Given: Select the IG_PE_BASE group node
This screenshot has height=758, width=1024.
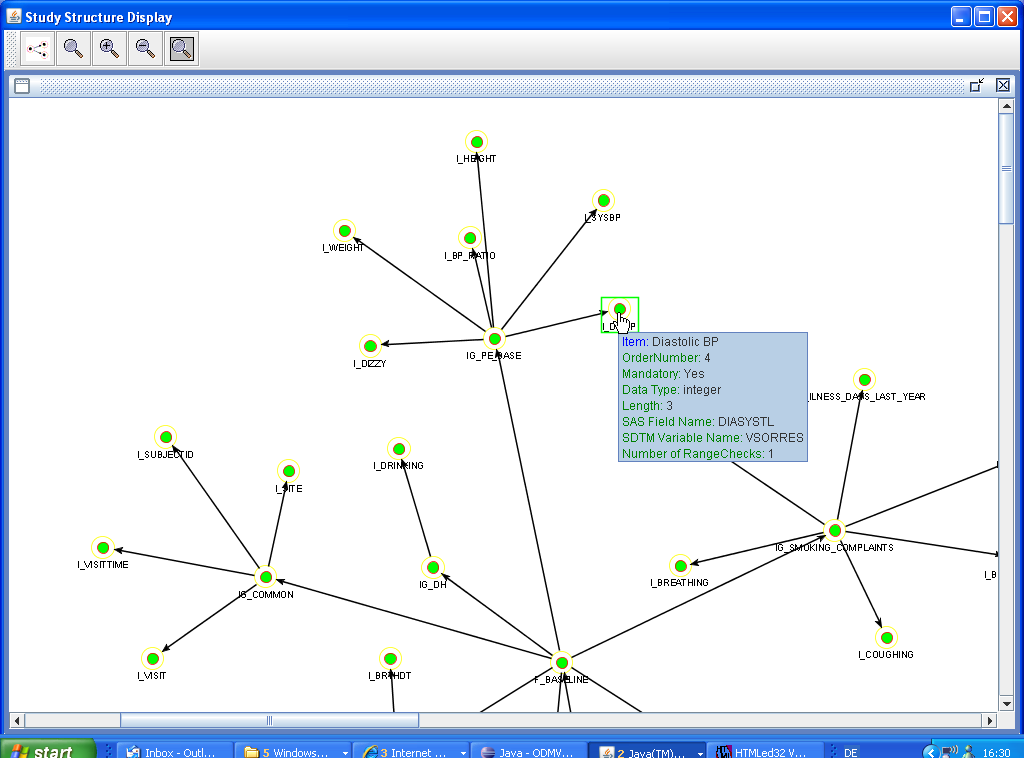Looking at the screenshot, I should (494, 338).
